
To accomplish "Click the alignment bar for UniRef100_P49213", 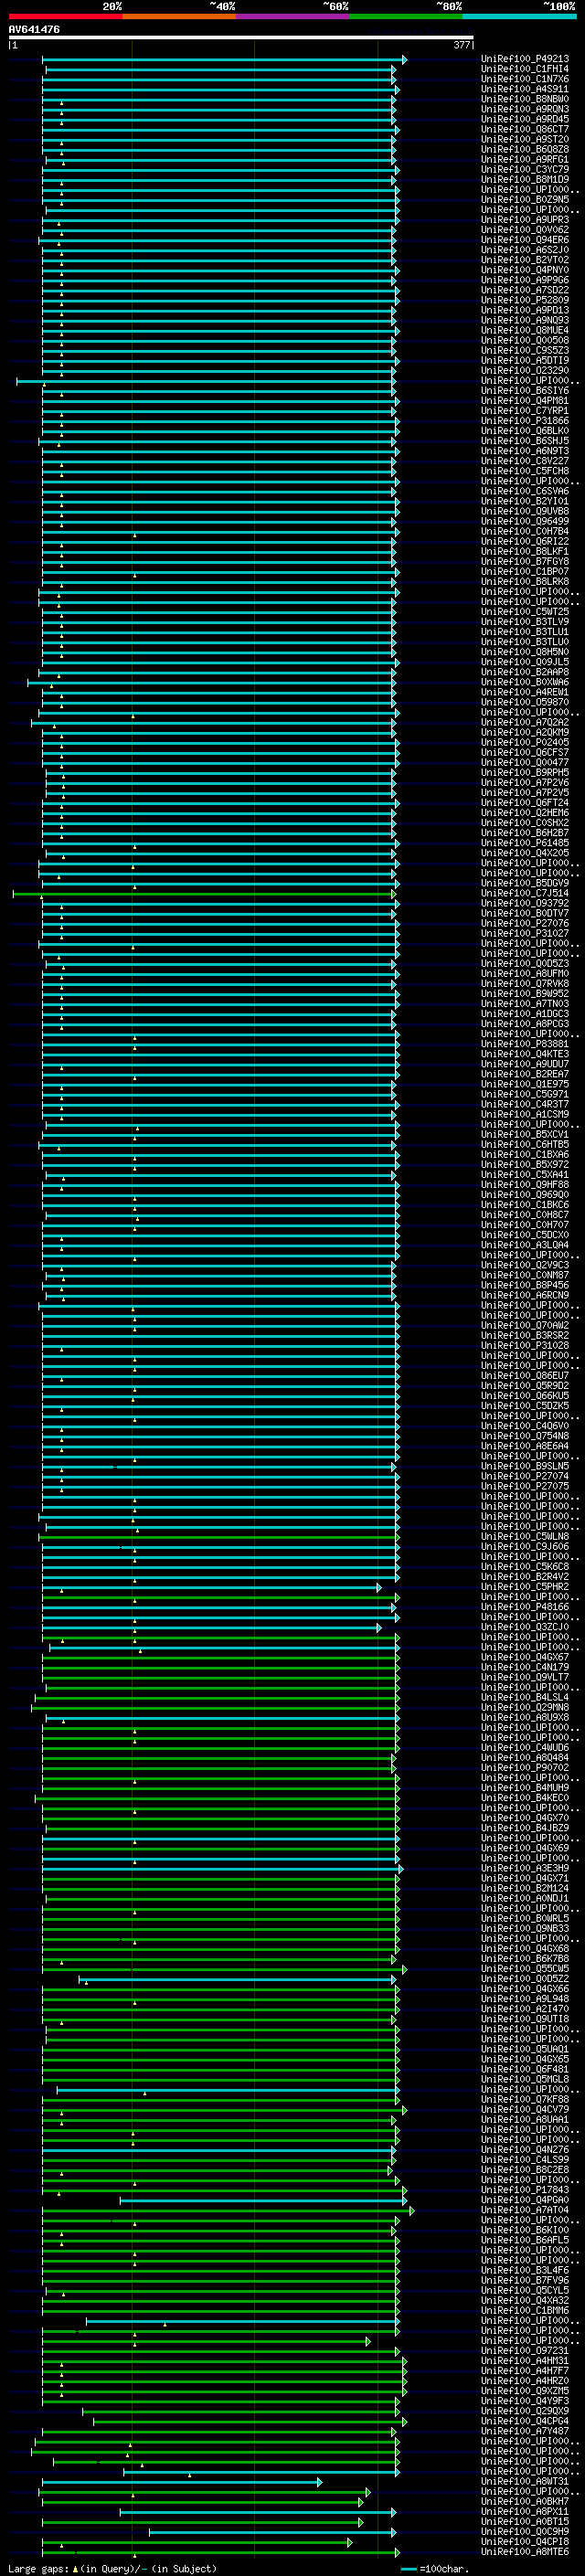I will point(224,60).
